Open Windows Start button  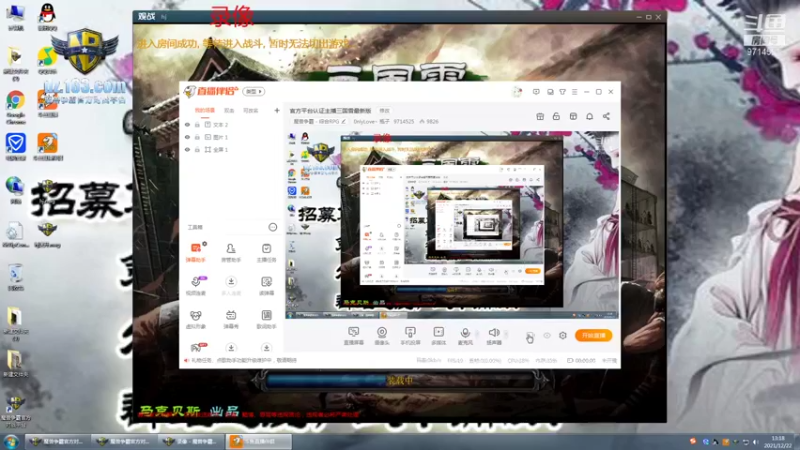(x=11, y=441)
